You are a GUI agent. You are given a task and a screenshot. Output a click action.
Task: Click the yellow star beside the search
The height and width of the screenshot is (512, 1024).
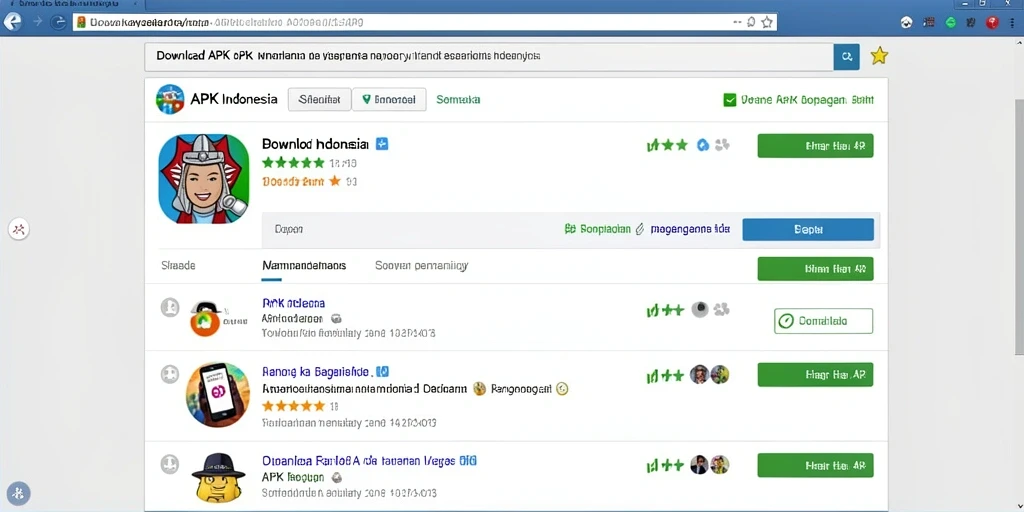[x=879, y=56]
